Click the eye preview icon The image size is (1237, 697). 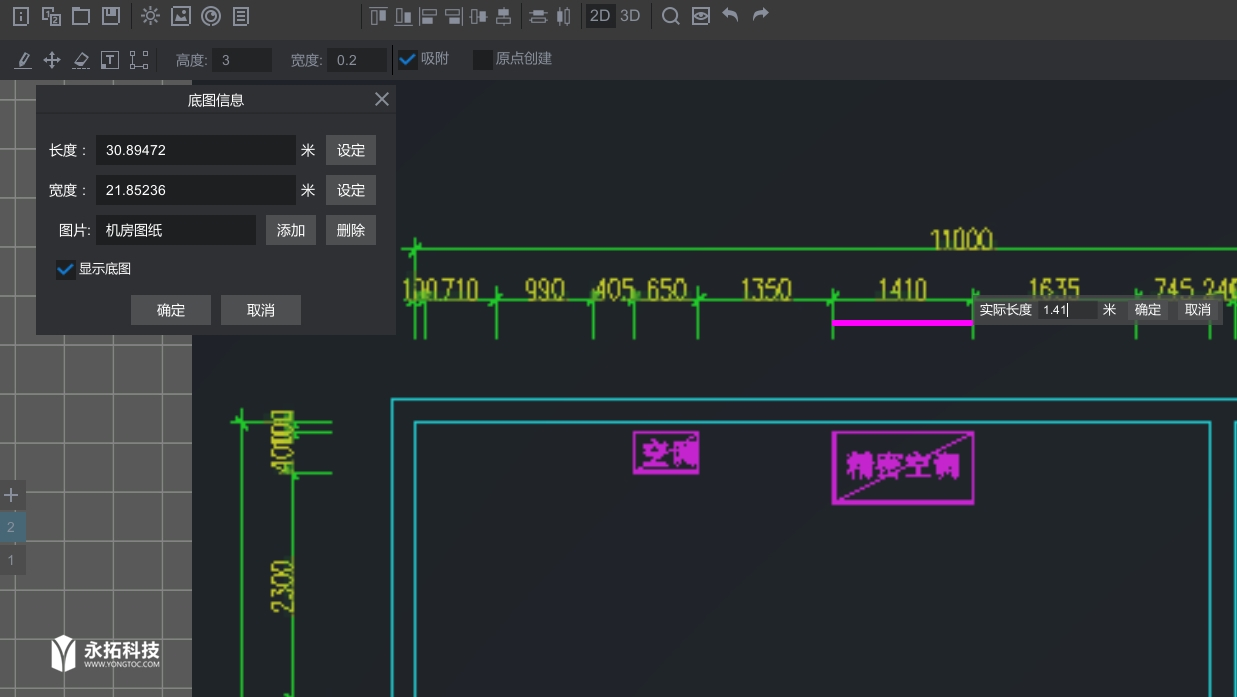(701, 16)
